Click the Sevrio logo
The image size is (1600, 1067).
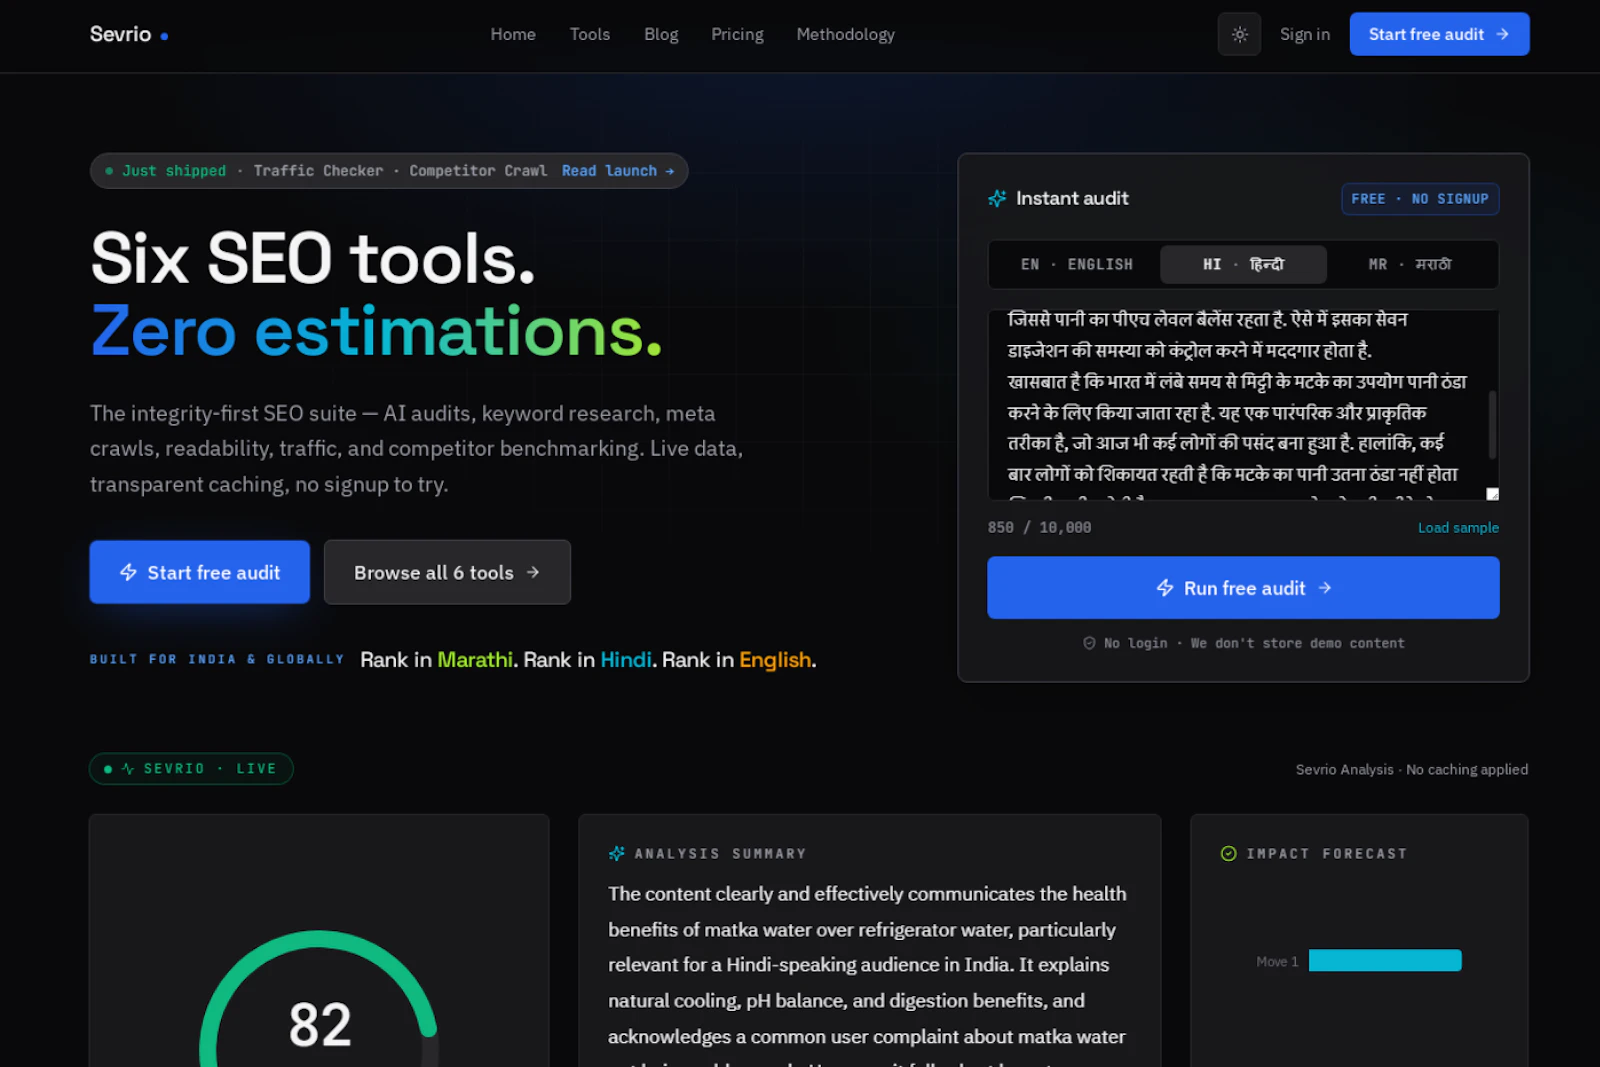click(129, 34)
